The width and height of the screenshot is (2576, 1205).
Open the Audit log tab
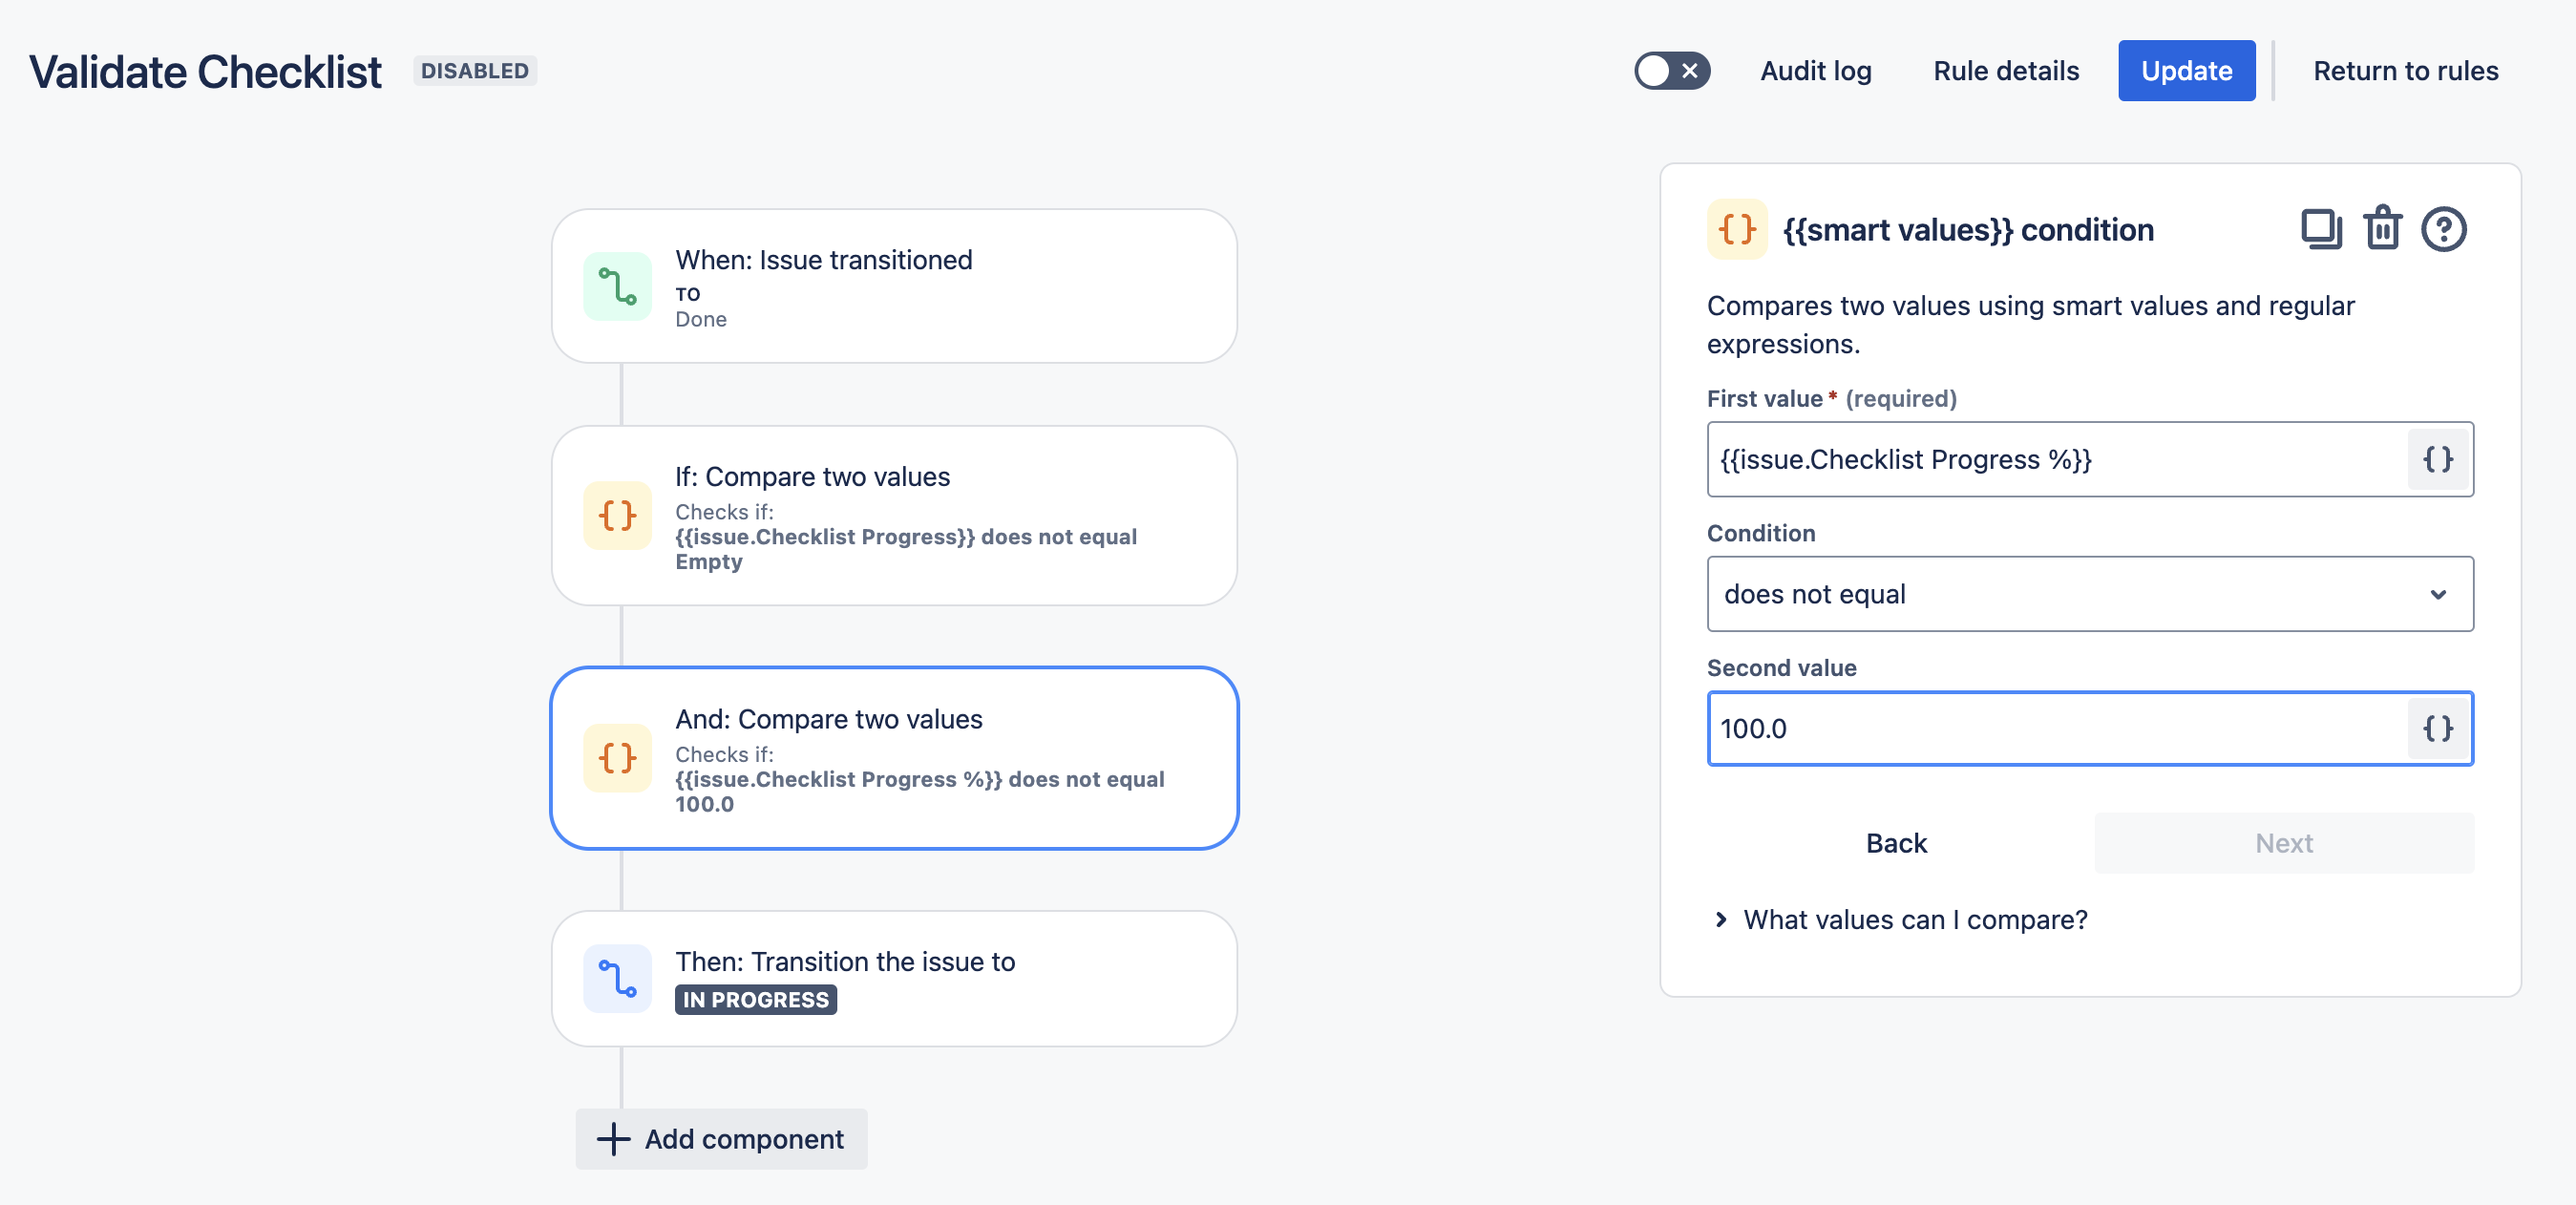tap(1815, 71)
